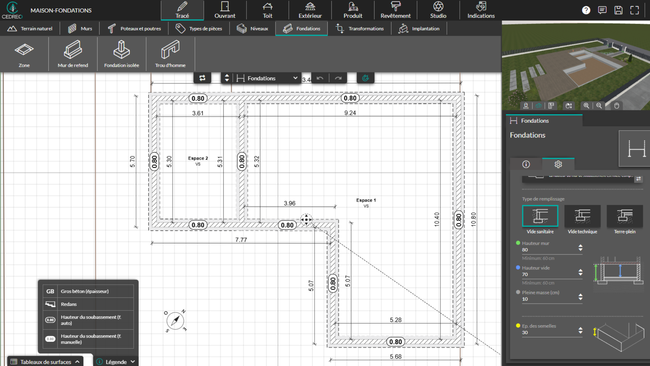Redo the last action
The height and width of the screenshot is (366, 650).
click(339, 78)
